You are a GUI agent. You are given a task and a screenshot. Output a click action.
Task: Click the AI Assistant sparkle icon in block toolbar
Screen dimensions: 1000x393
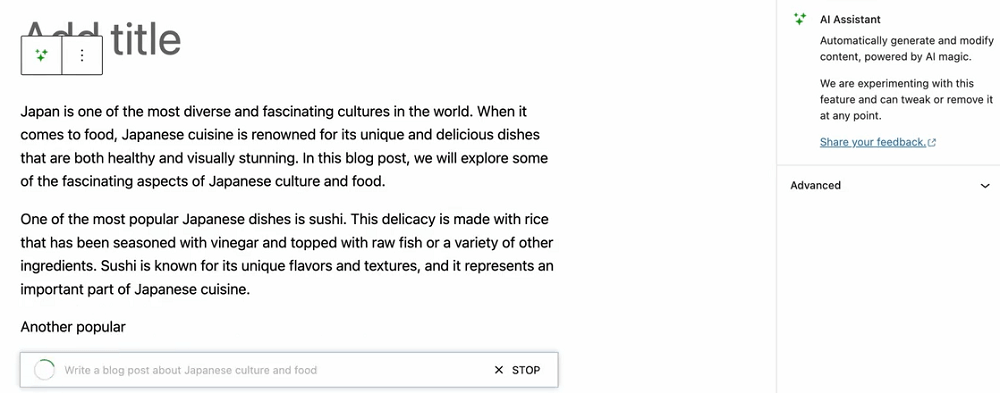[x=41, y=56]
